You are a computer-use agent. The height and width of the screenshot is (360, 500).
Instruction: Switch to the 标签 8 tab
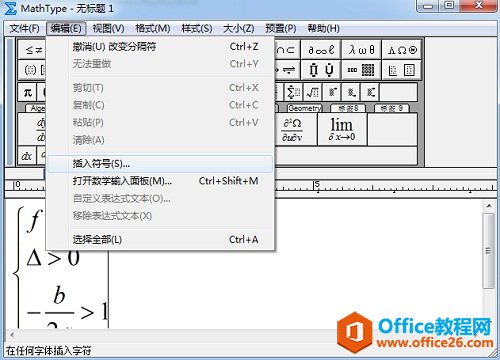tap(348, 108)
